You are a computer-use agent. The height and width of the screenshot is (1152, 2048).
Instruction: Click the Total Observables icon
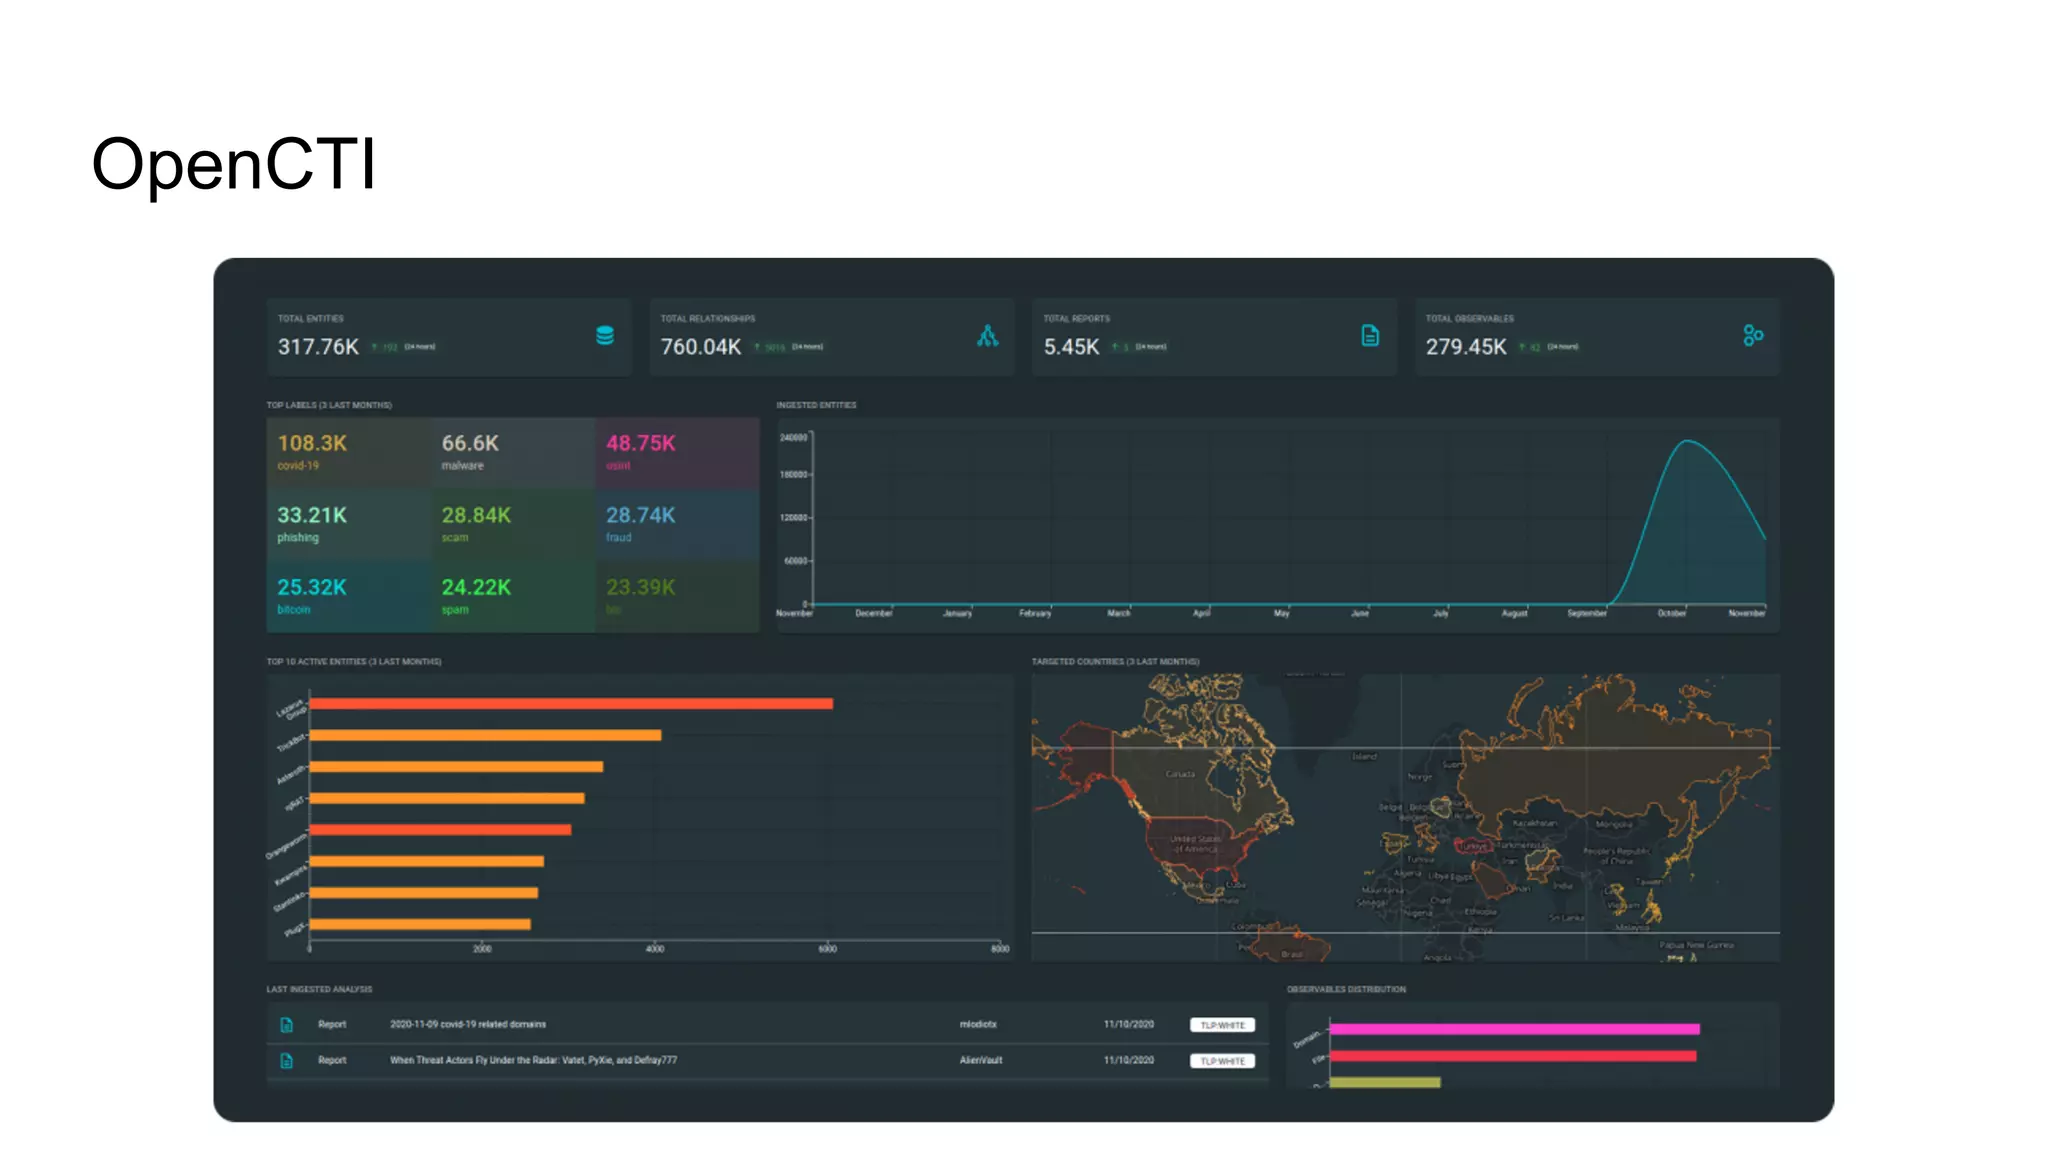(x=1752, y=336)
